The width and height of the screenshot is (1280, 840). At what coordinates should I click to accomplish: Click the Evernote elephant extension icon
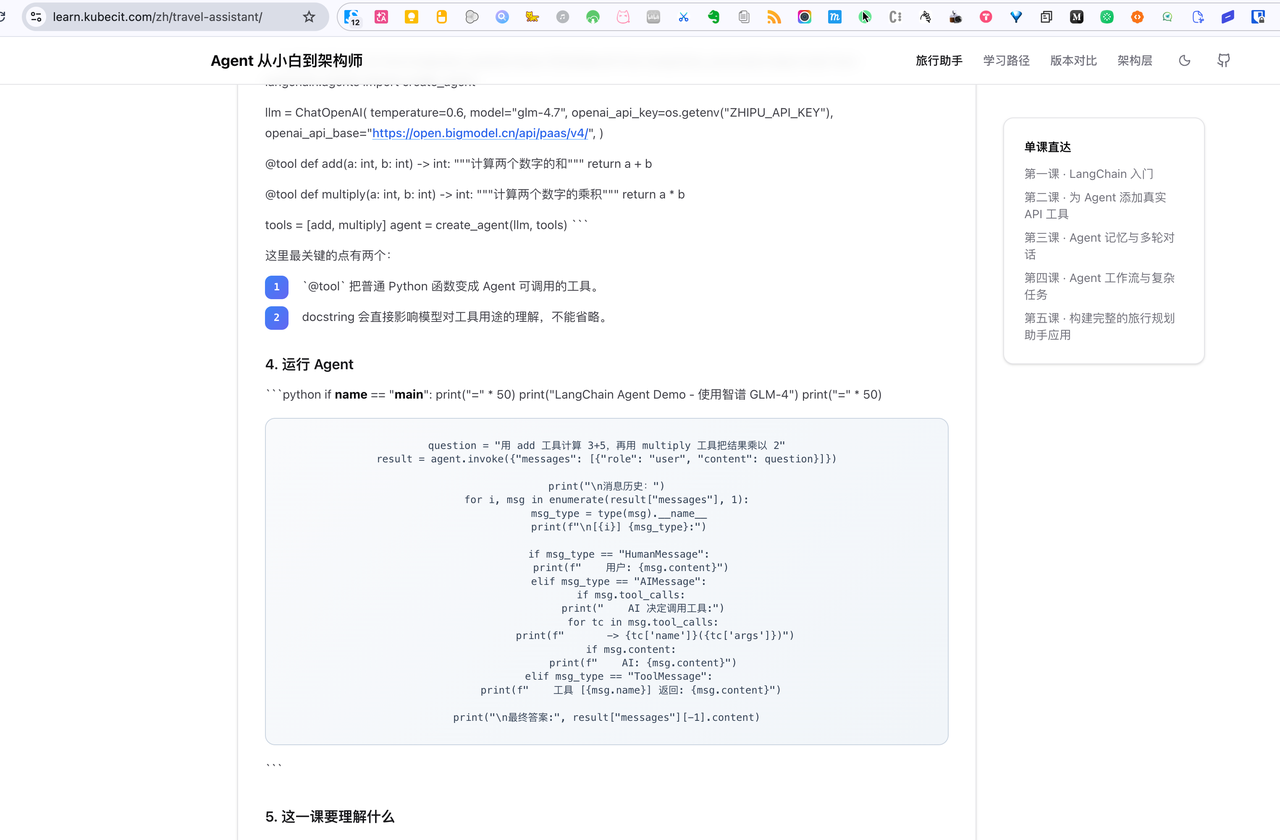coord(713,17)
